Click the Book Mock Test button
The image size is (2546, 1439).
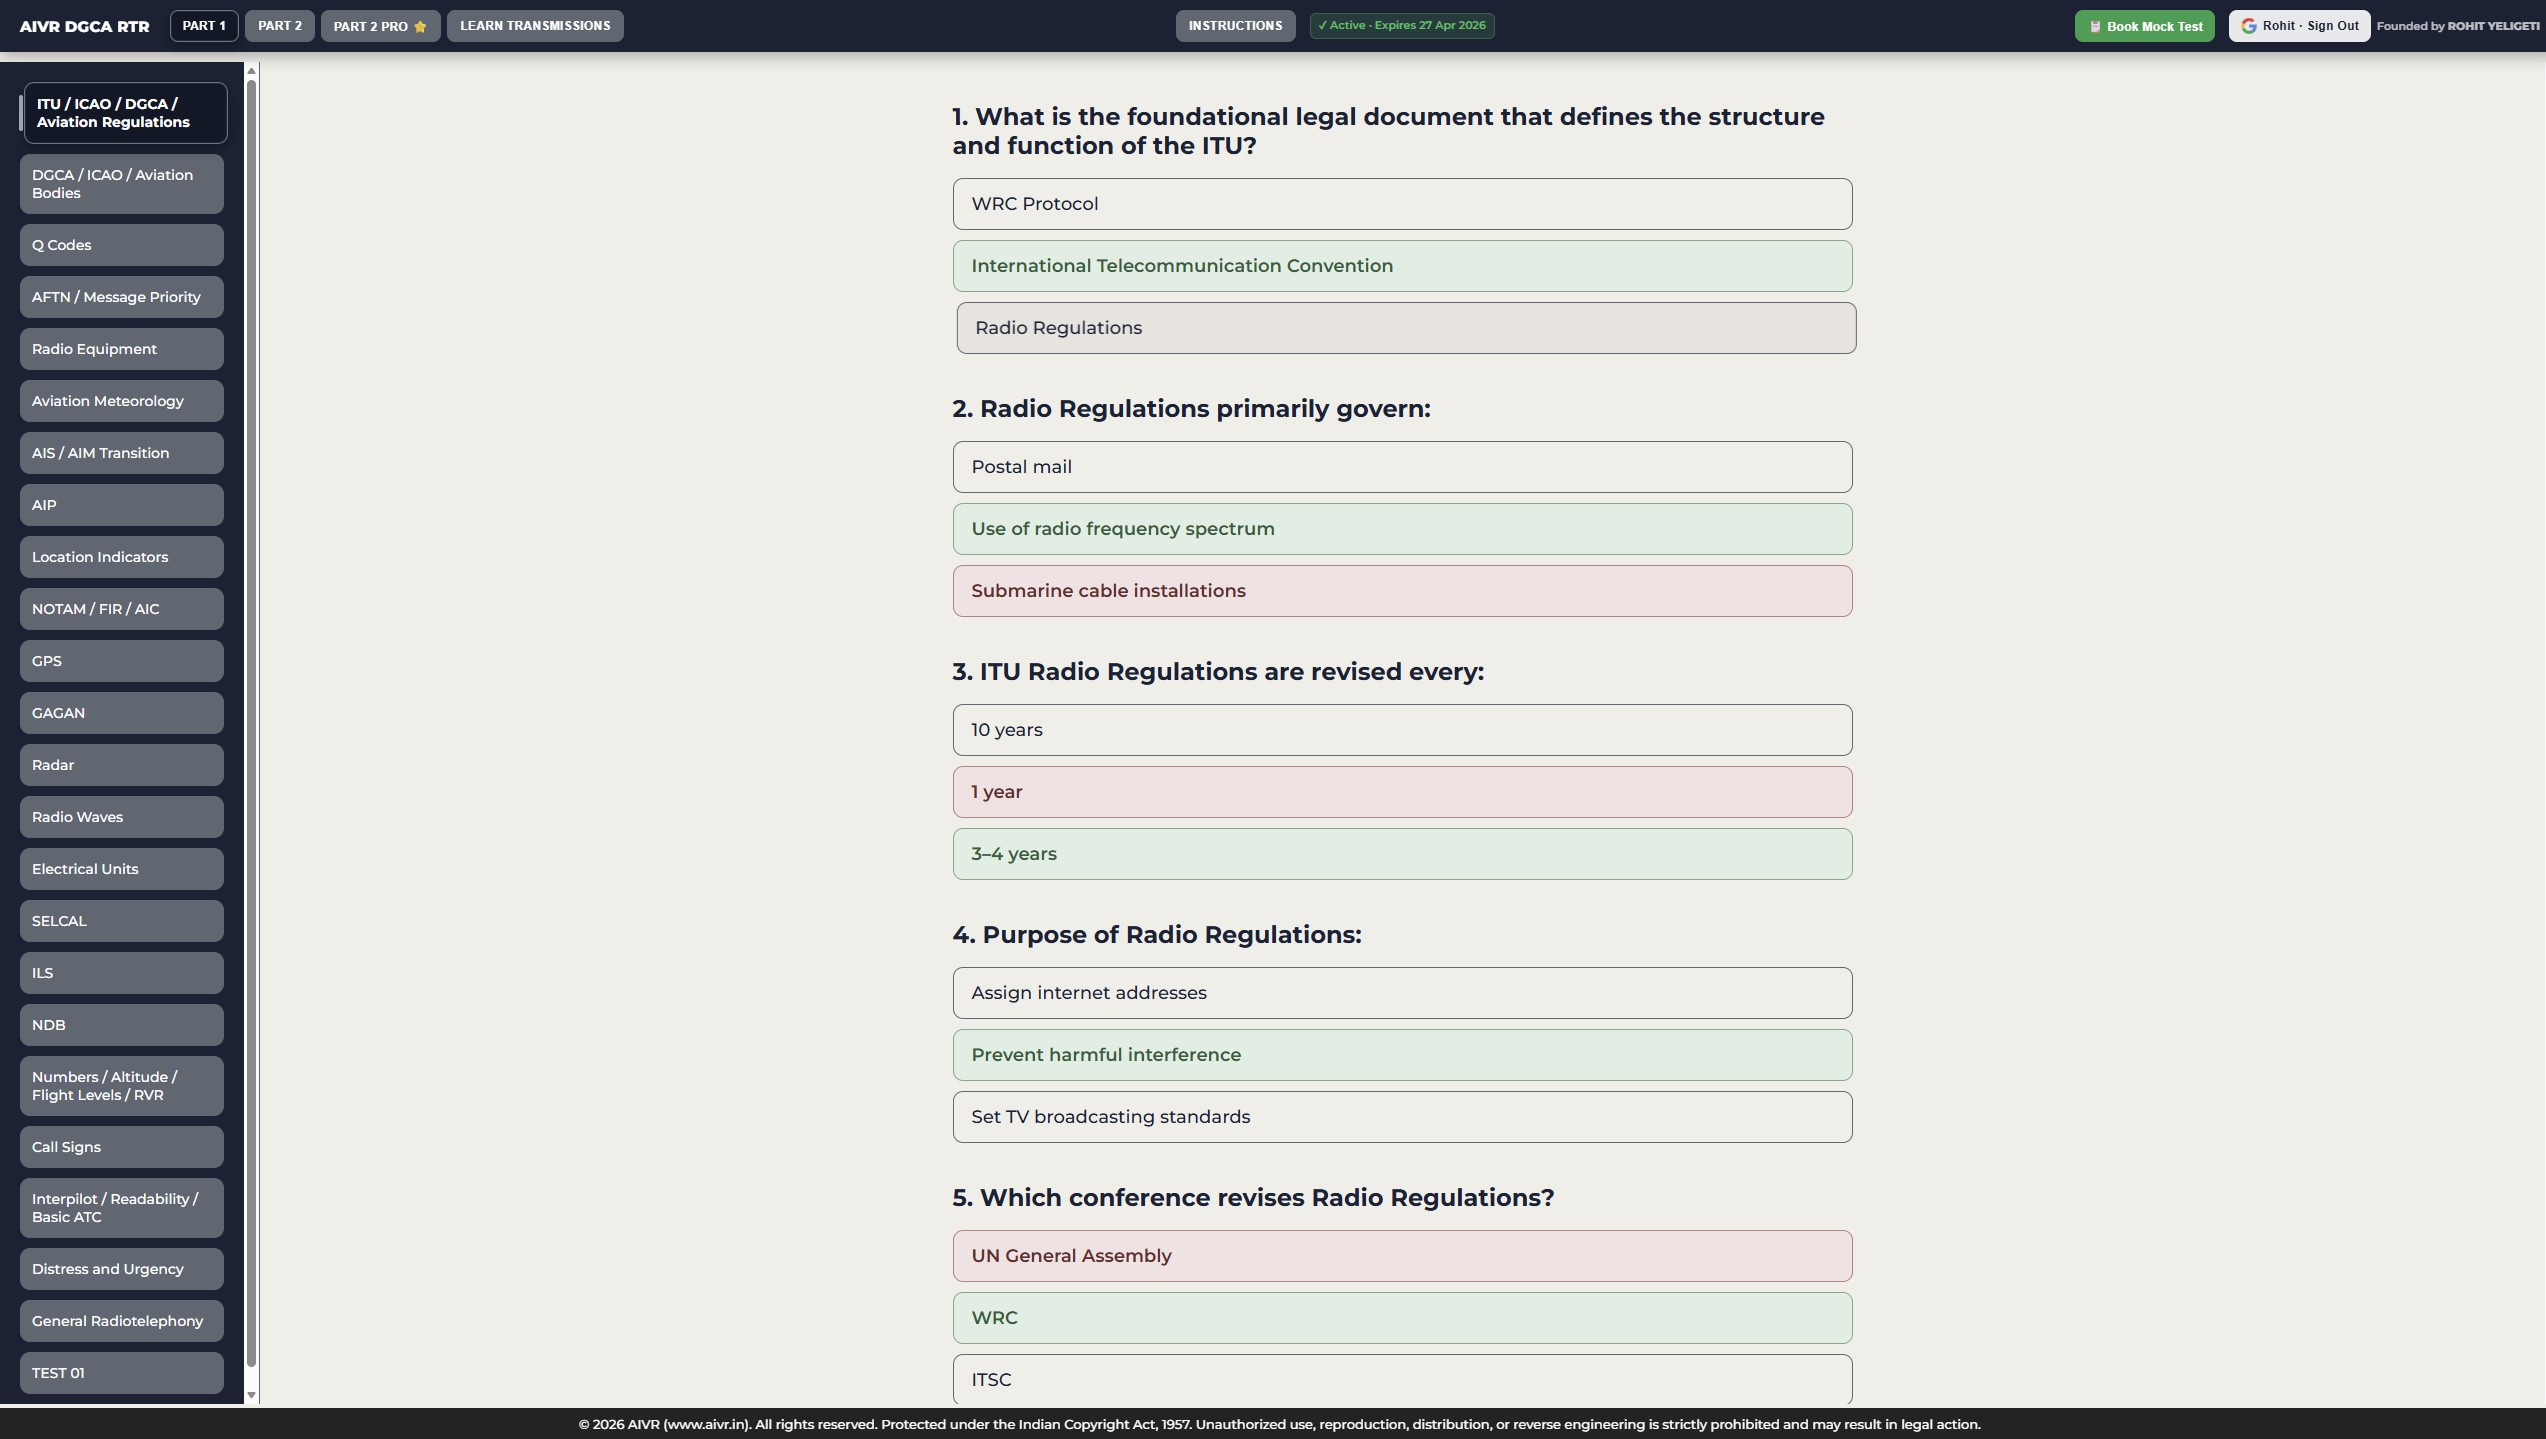pos(2144,26)
